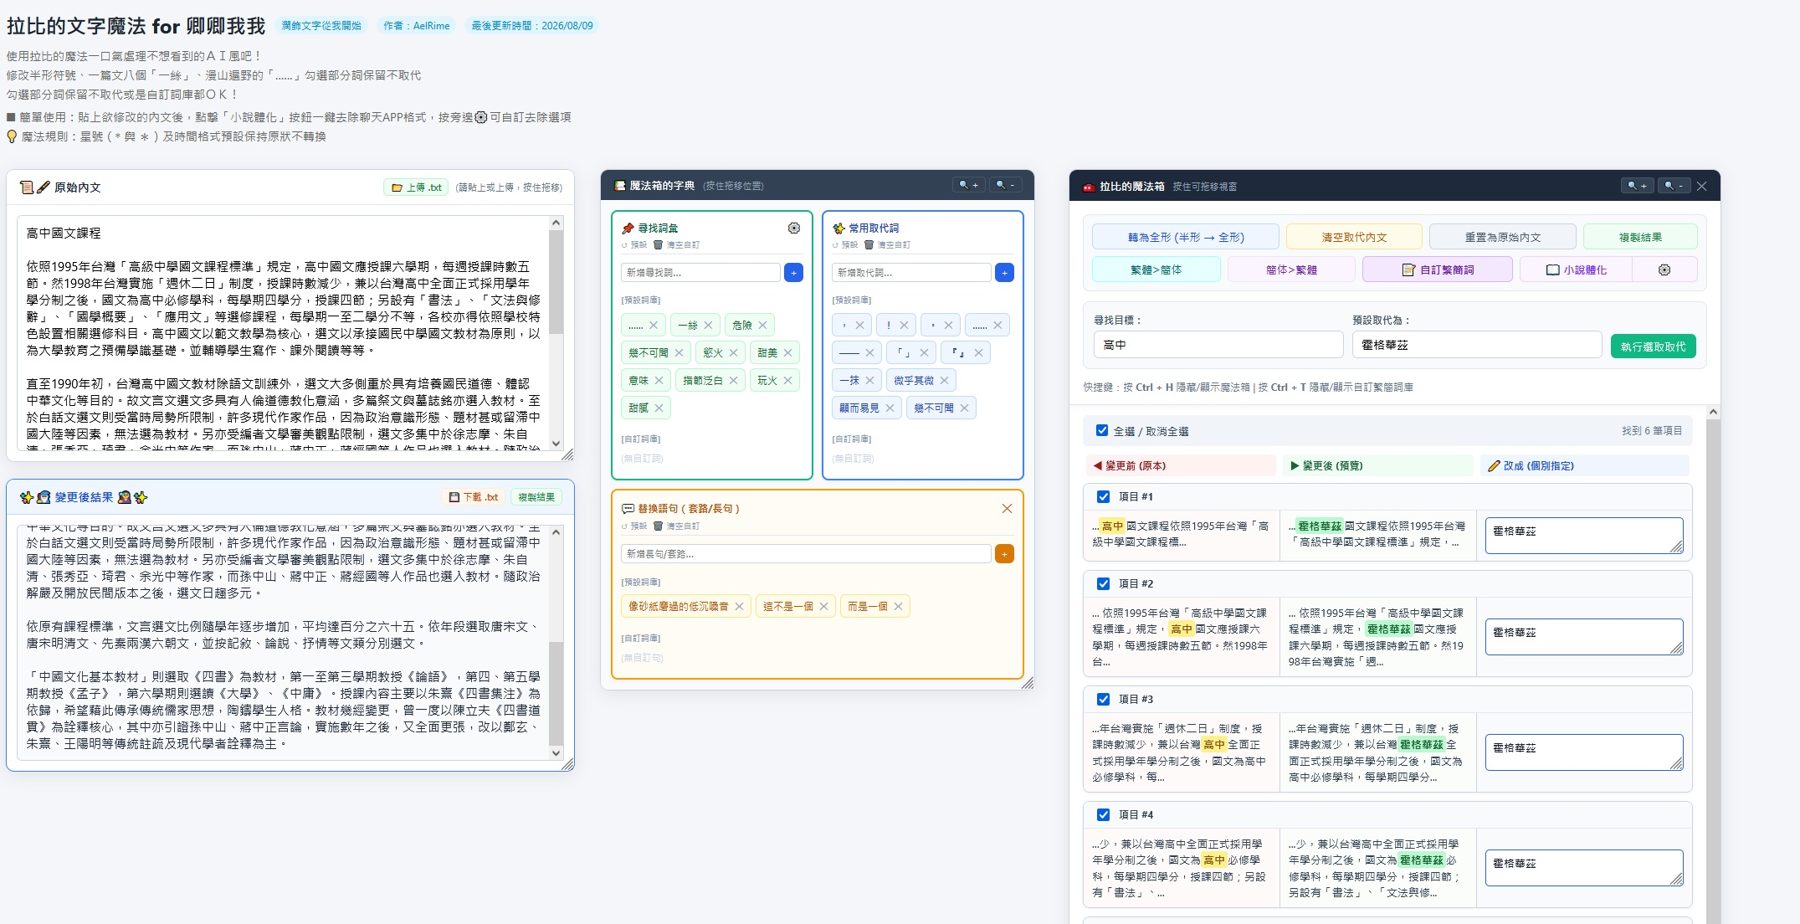Click scroll-down arrow of 原始內文 textbox
The width and height of the screenshot is (1800, 924).
pos(556,443)
